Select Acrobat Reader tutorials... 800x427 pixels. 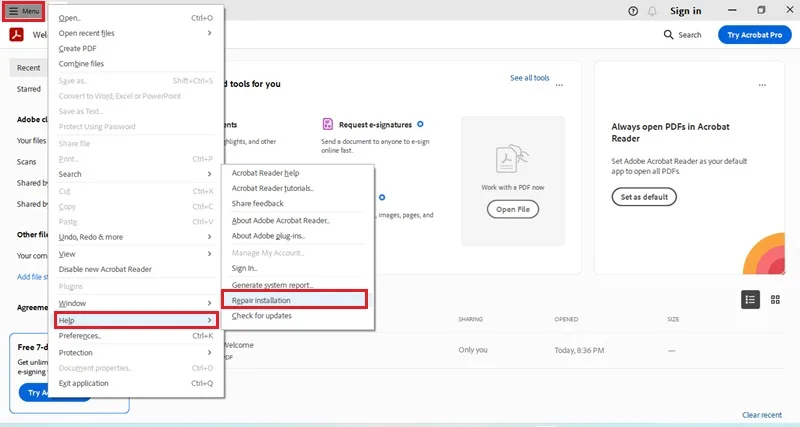coord(297,188)
